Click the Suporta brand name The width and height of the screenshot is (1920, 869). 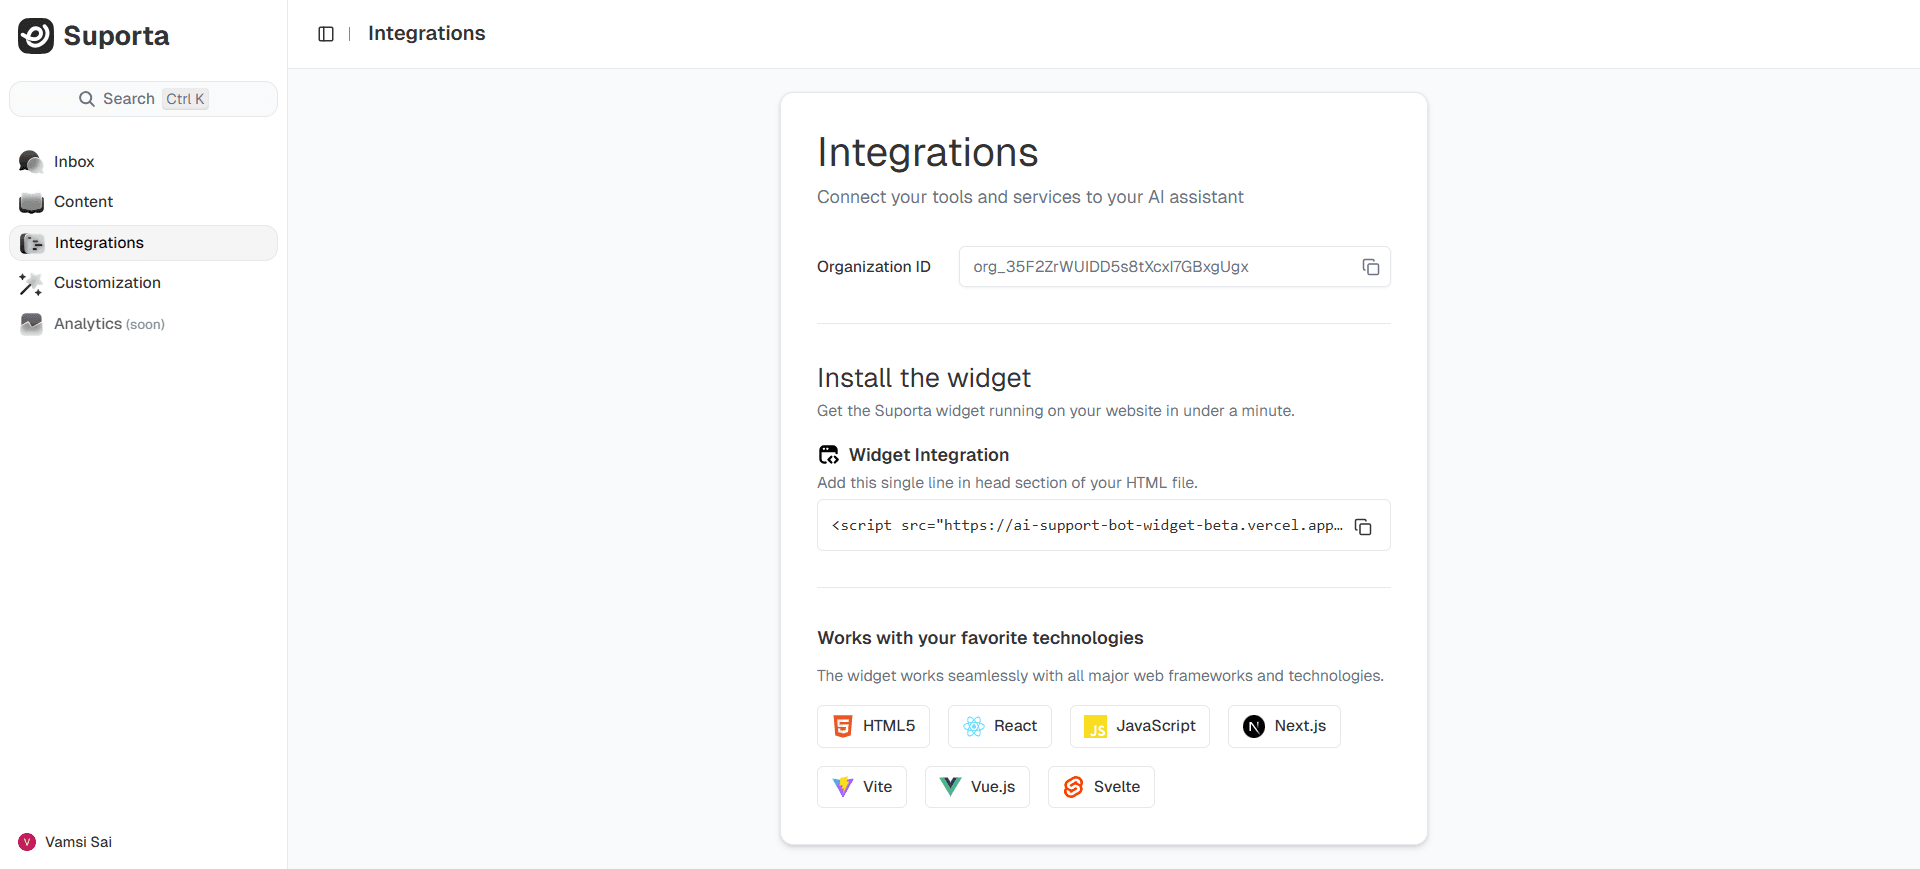(116, 36)
